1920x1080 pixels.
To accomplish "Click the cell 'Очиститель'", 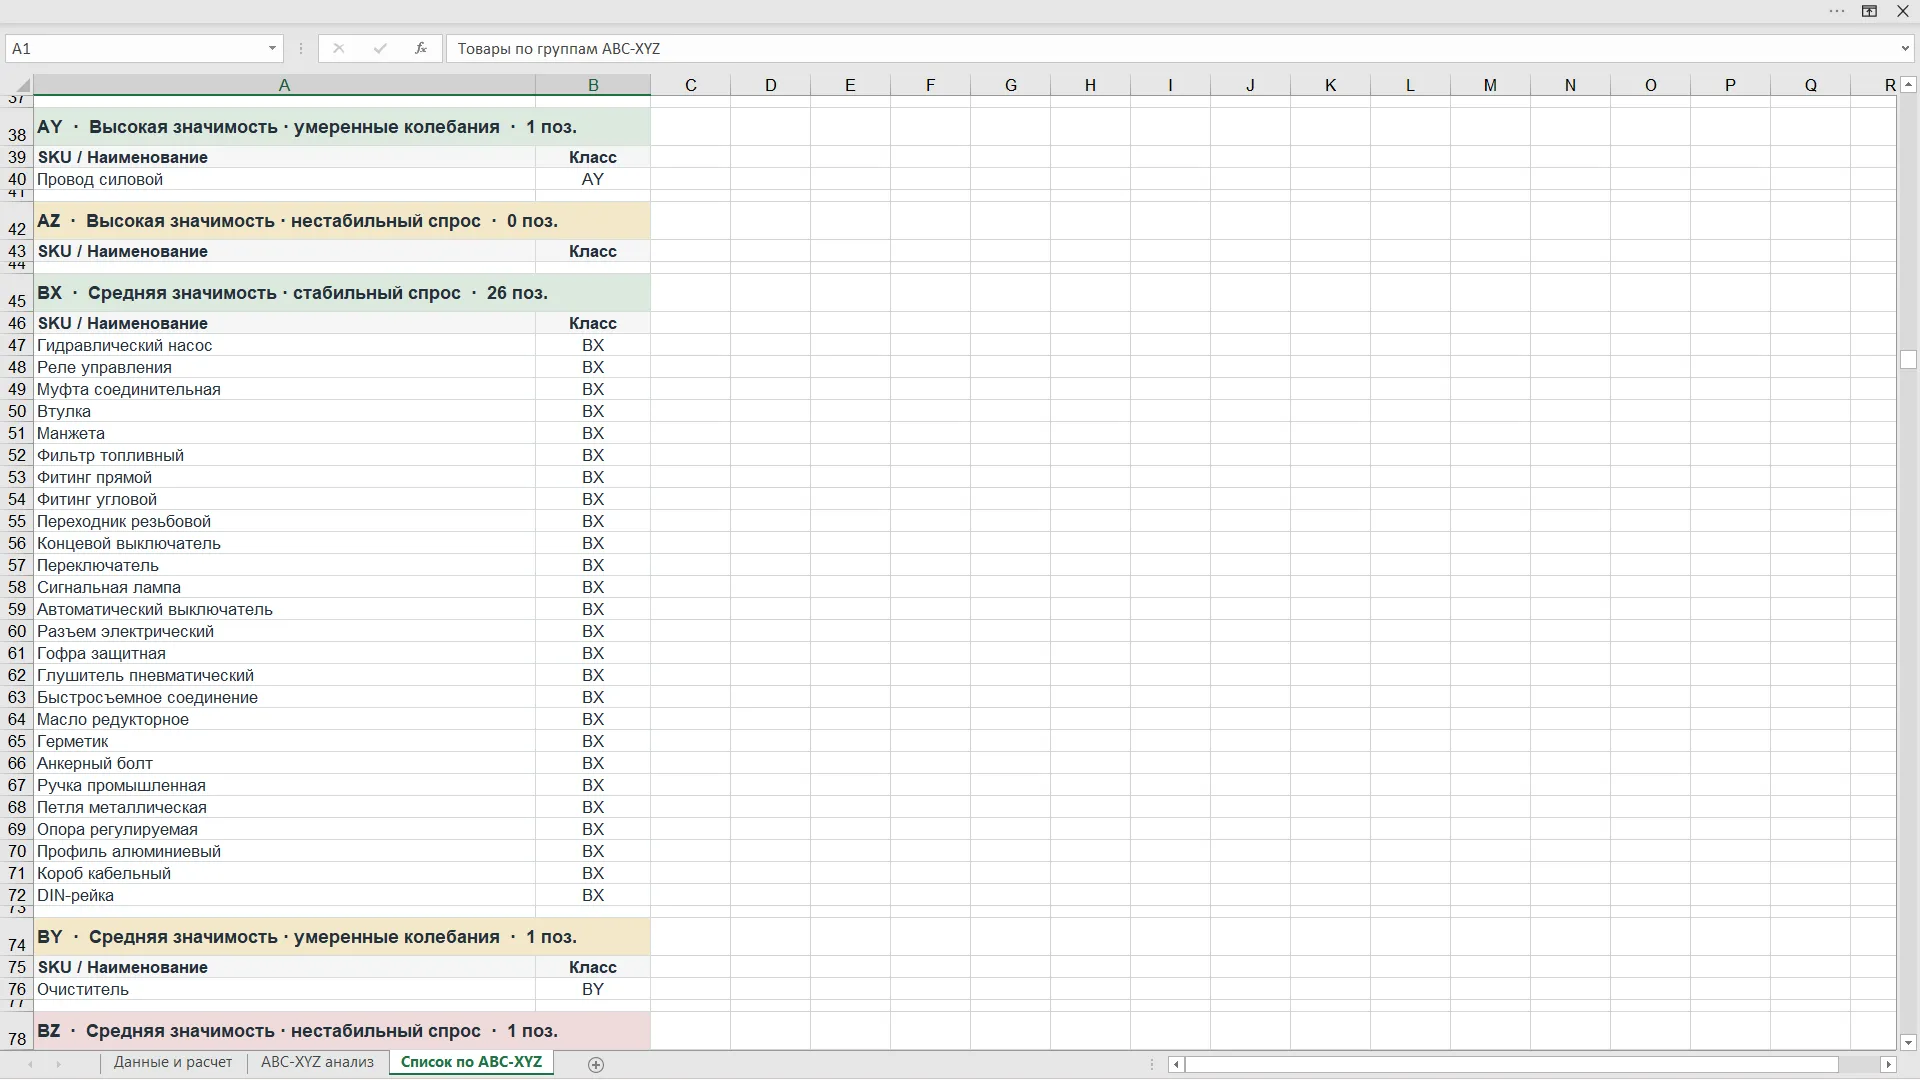I will (x=284, y=989).
